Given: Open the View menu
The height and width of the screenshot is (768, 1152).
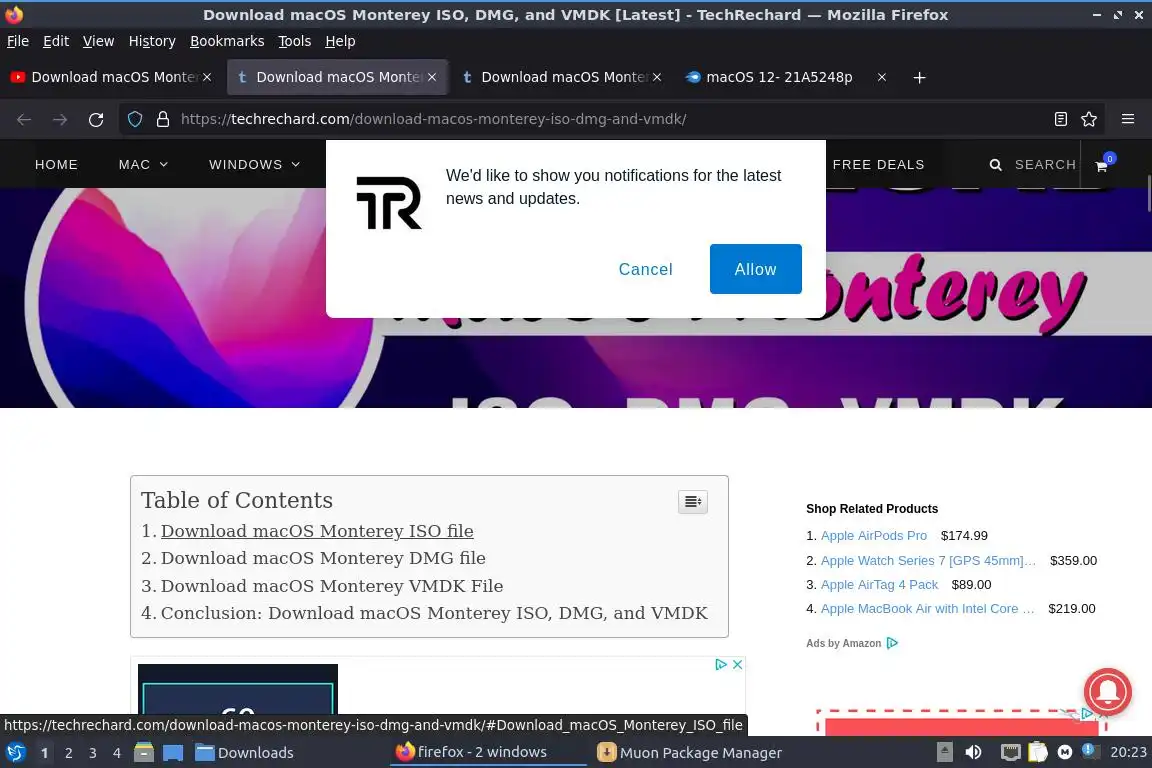Looking at the screenshot, I should (98, 41).
